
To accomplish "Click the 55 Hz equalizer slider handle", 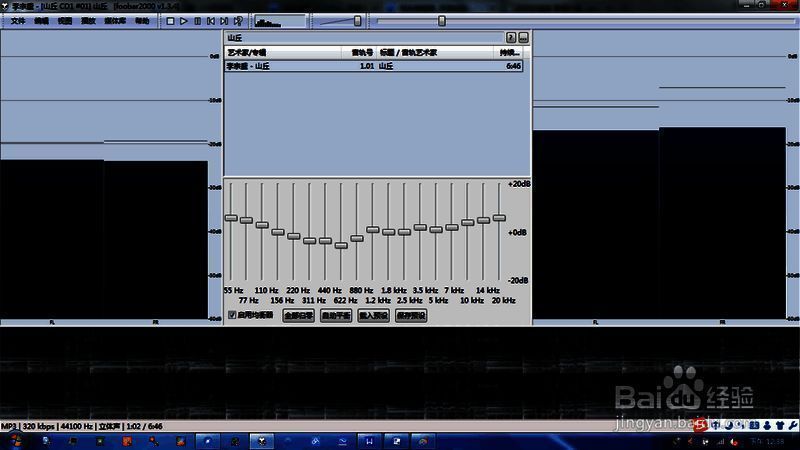I will (x=231, y=218).
